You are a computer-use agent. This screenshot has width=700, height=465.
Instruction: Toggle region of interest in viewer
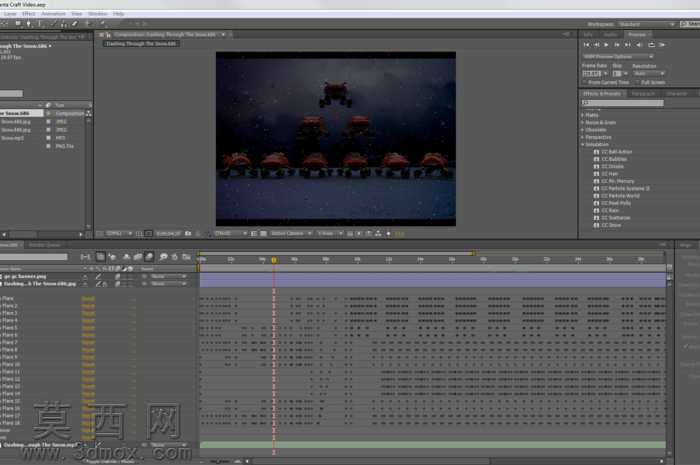[254, 233]
